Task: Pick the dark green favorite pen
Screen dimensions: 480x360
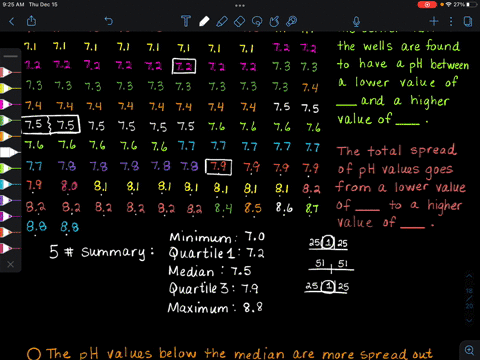Action: (10, 120)
